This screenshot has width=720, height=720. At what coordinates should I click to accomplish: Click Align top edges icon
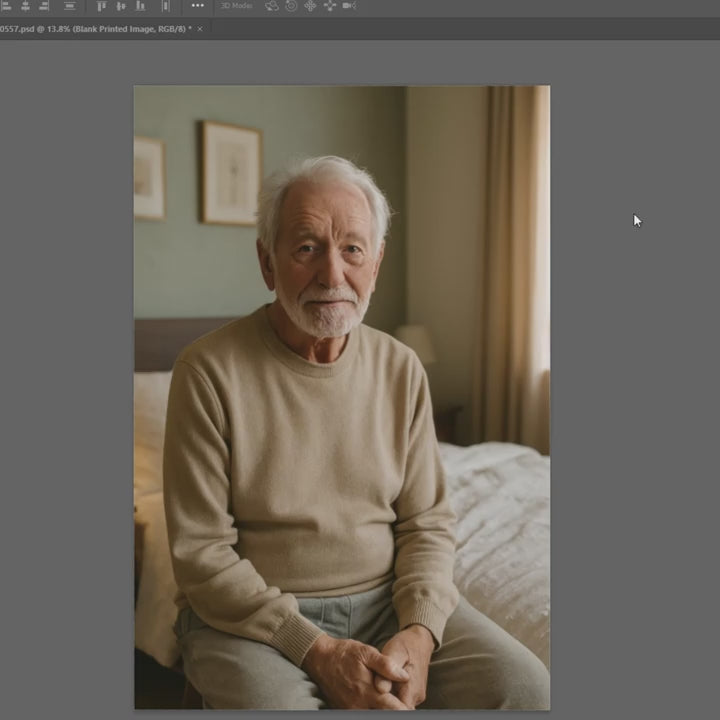coord(101,6)
